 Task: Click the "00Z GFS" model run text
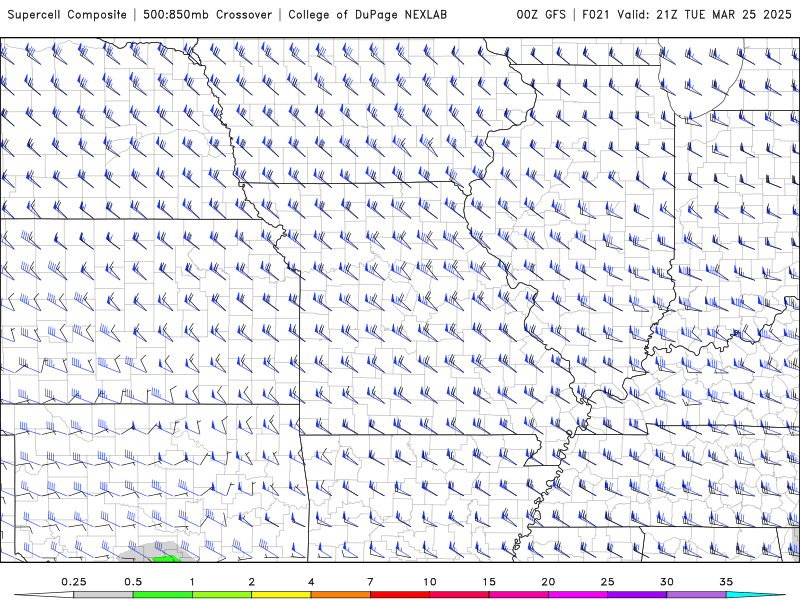click(x=541, y=15)
